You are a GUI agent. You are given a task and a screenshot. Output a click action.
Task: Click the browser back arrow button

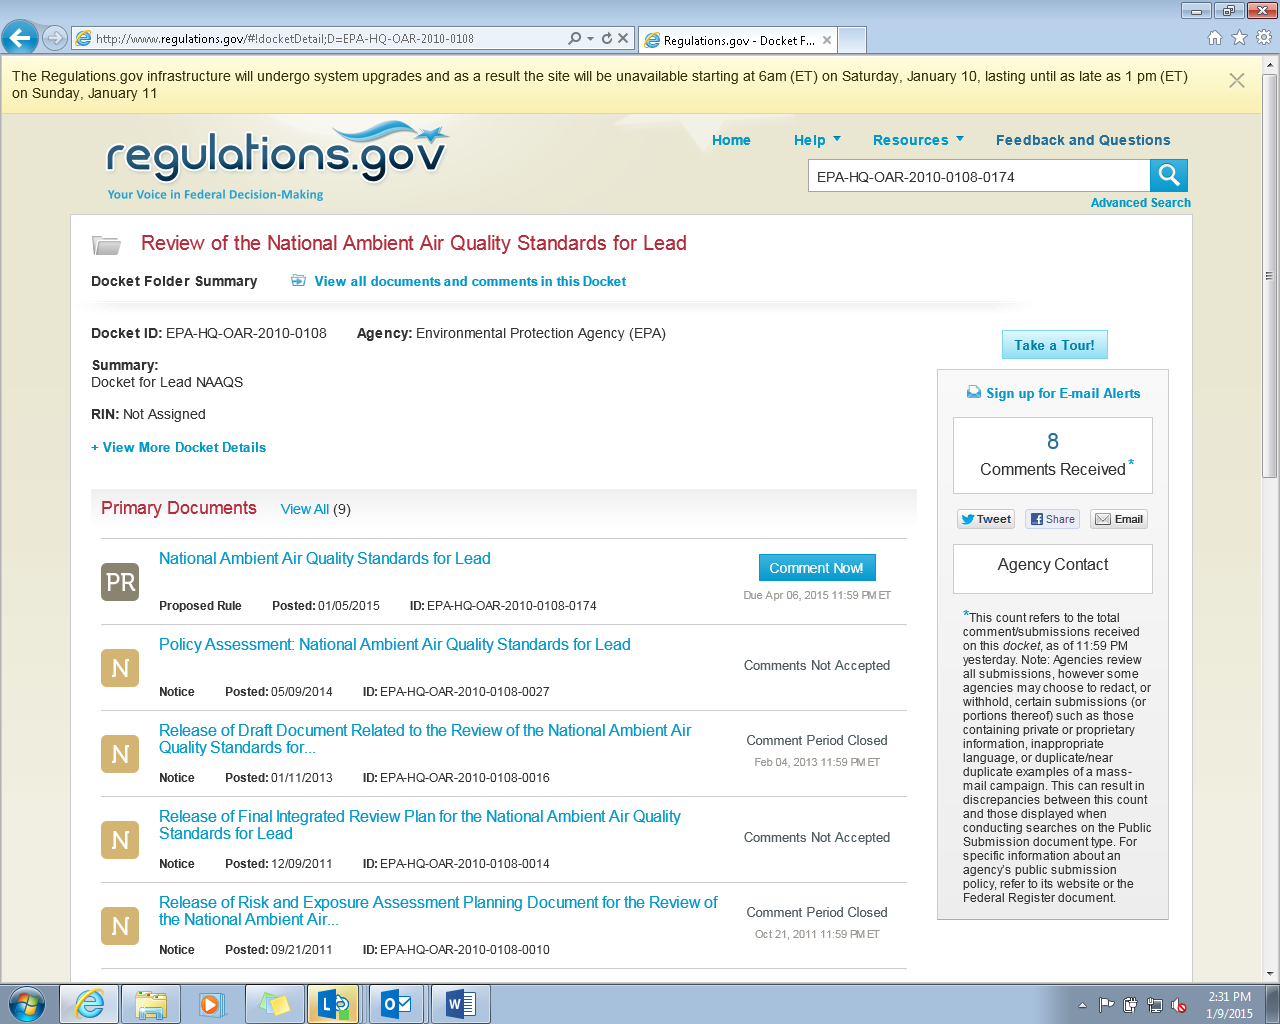(x=19, y=39)
